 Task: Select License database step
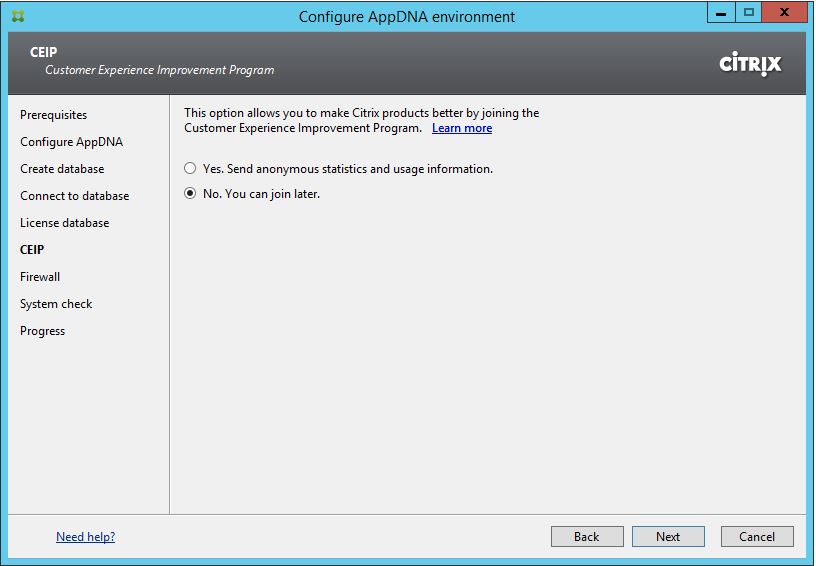[64, 223]
